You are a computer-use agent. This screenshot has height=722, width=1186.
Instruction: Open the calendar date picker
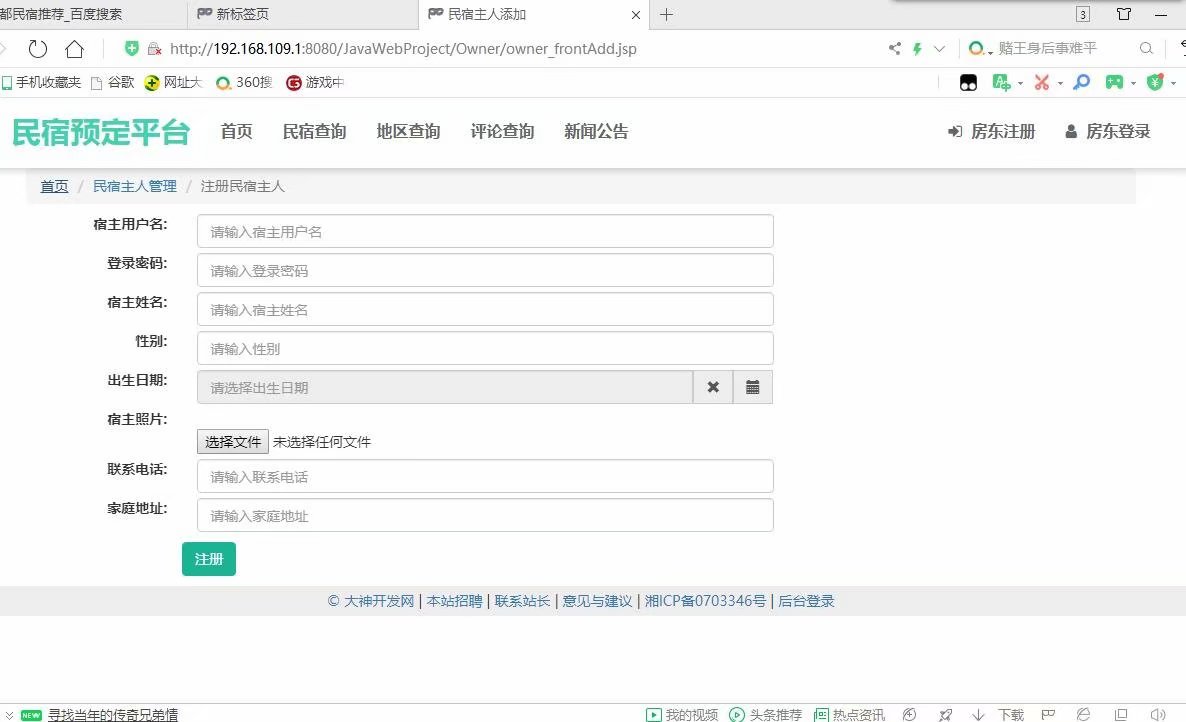(753, 387)
